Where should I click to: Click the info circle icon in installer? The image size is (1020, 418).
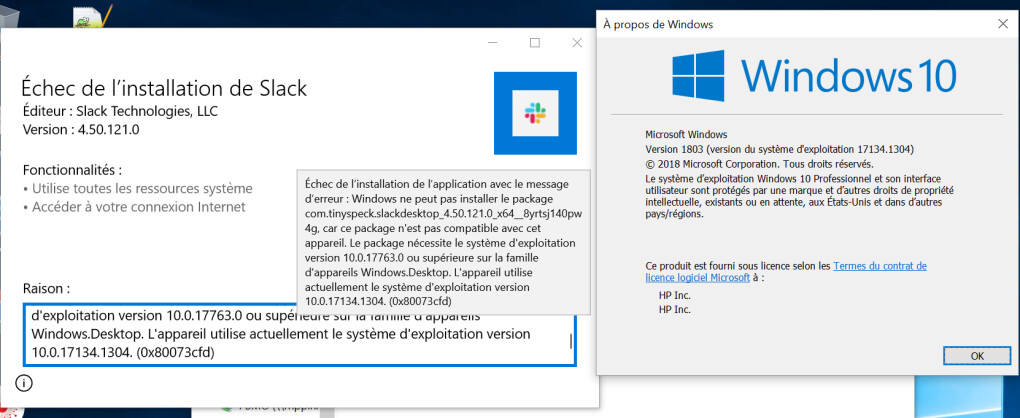pos(23,383)
